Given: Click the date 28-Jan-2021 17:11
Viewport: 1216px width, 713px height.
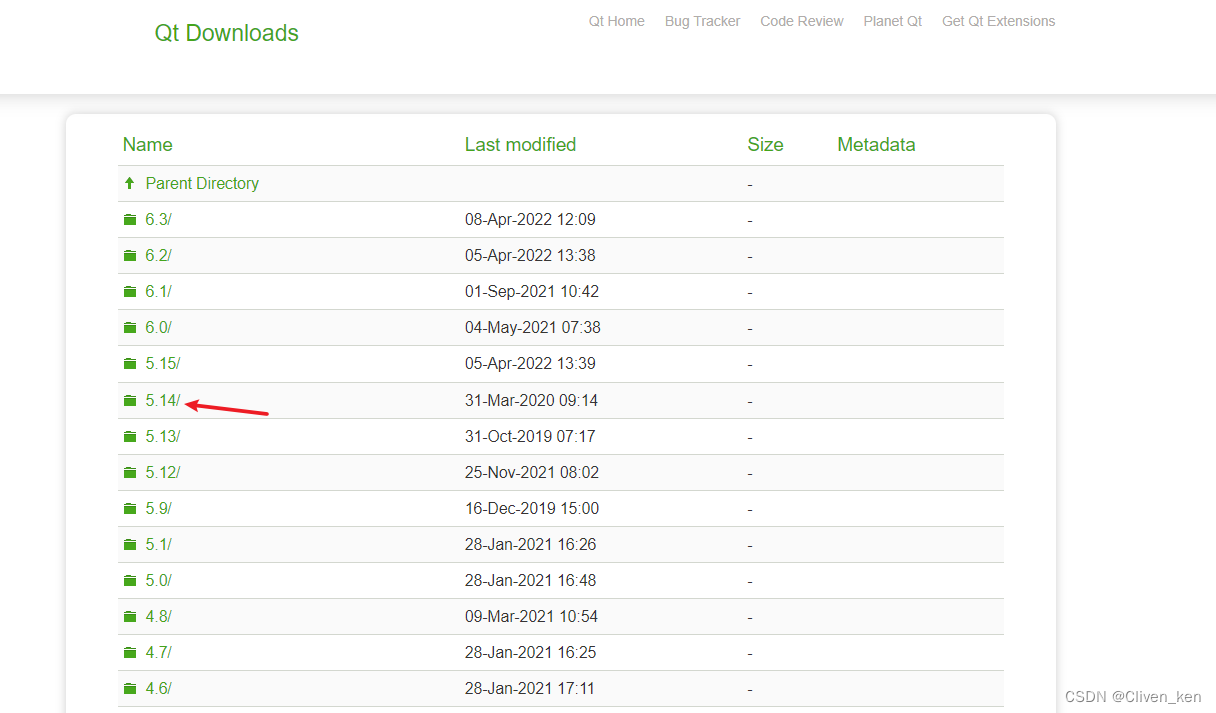Looking at the screenshot, I should coord(530,688).
